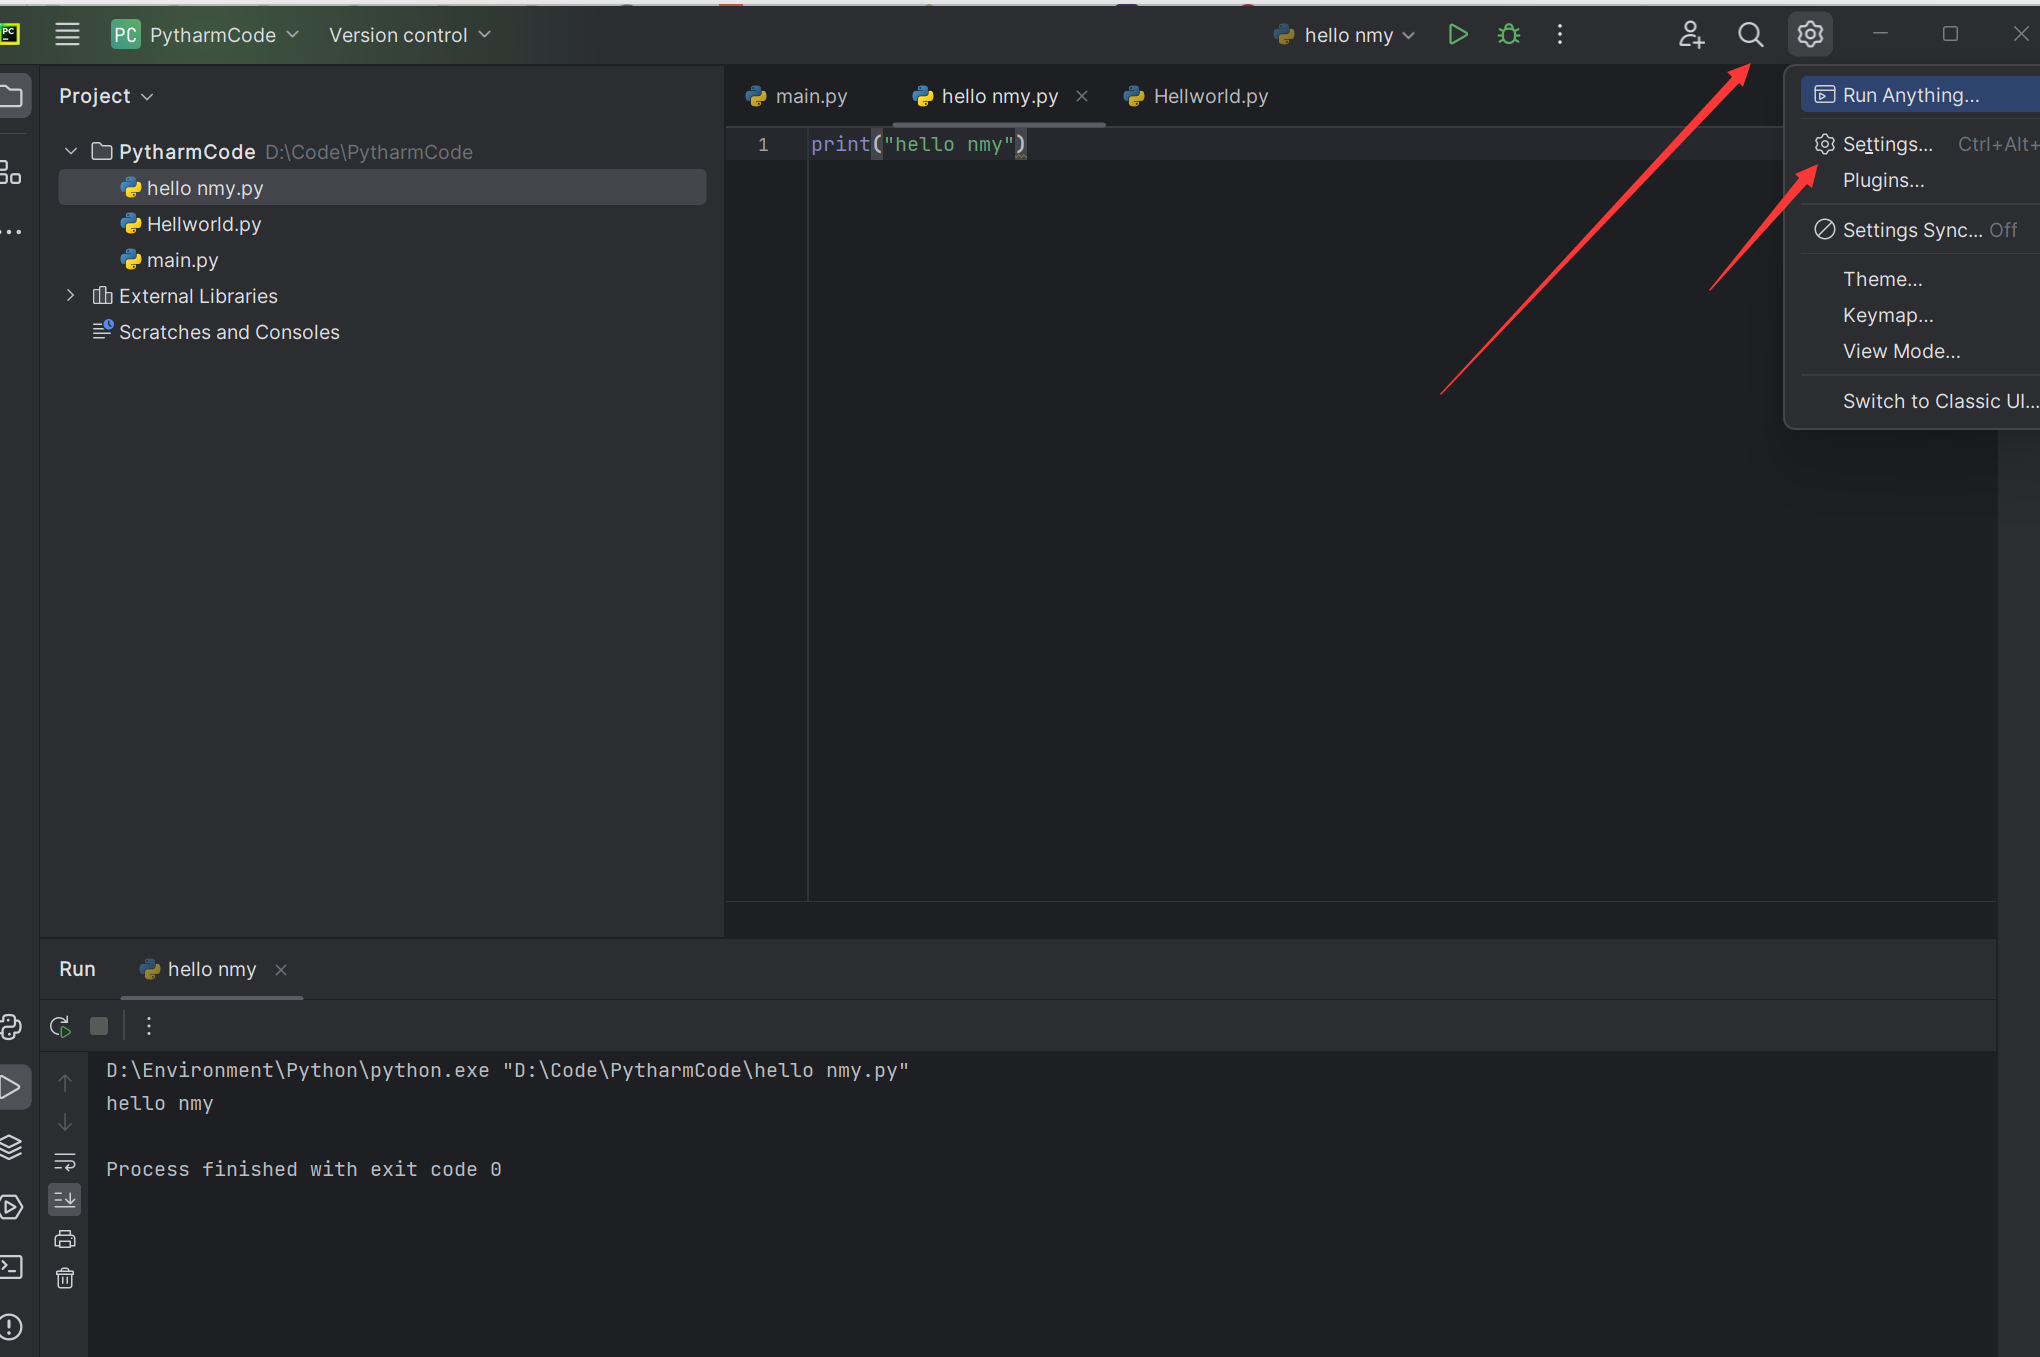Clear all console output with trash icon
This screenshot has width=2040, height=1357.
[x=65, y=1278]
